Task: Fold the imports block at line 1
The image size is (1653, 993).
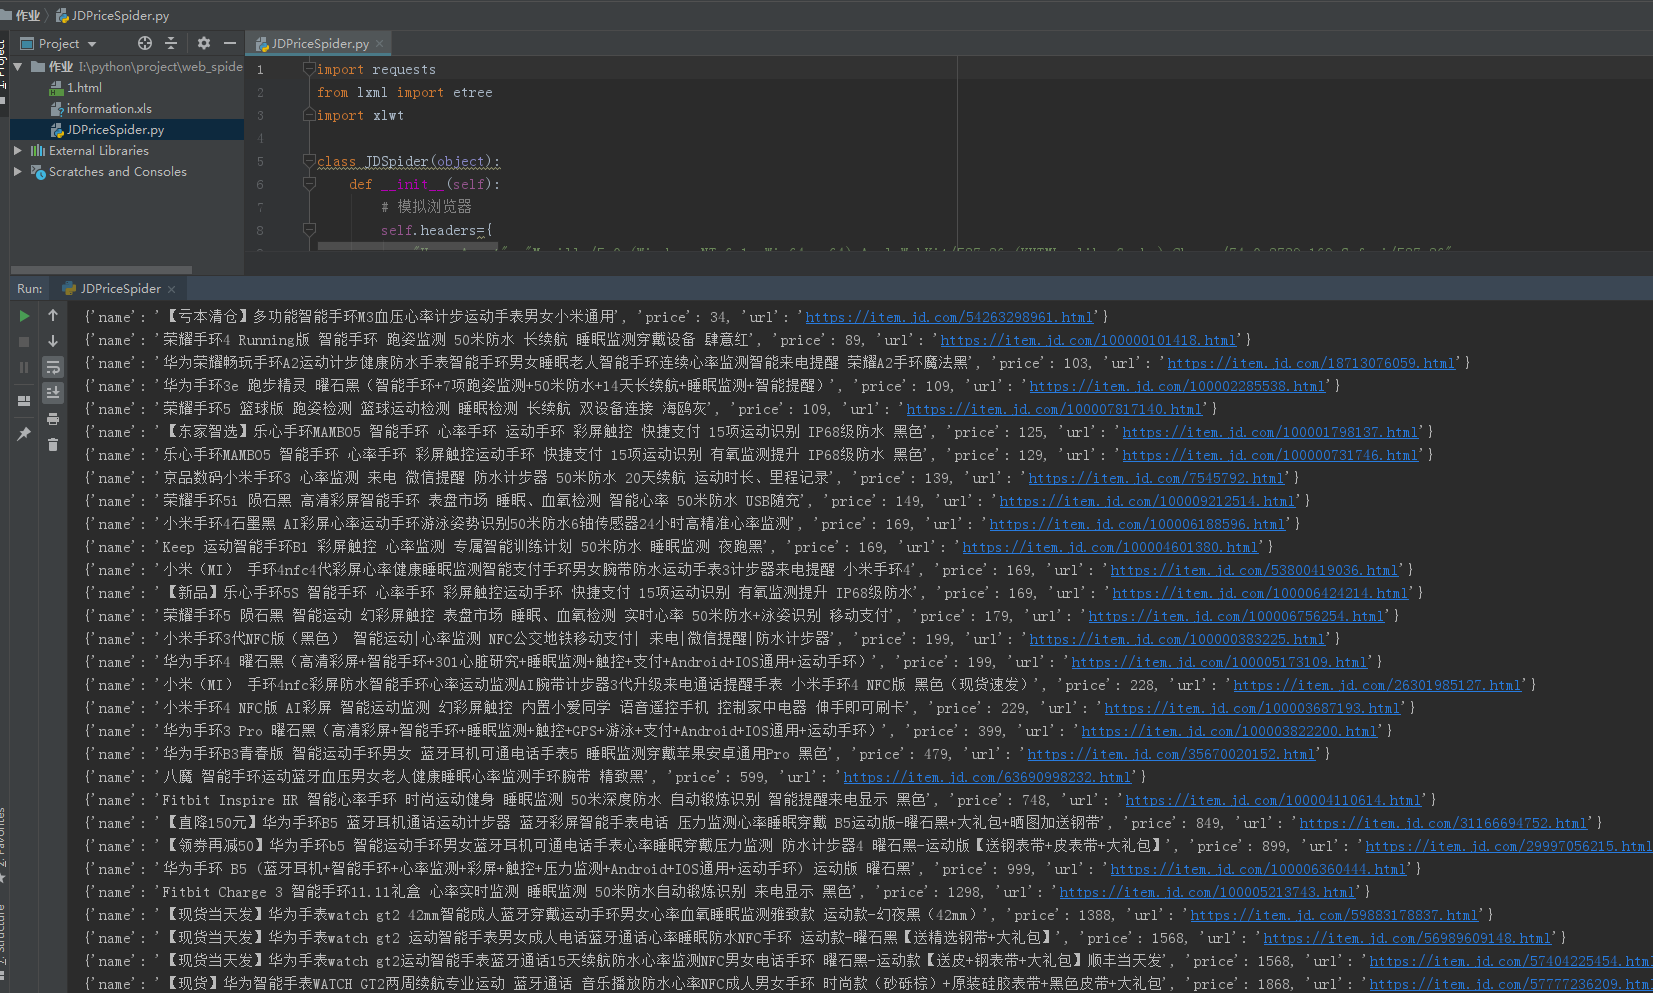Action: click(309, 69)
